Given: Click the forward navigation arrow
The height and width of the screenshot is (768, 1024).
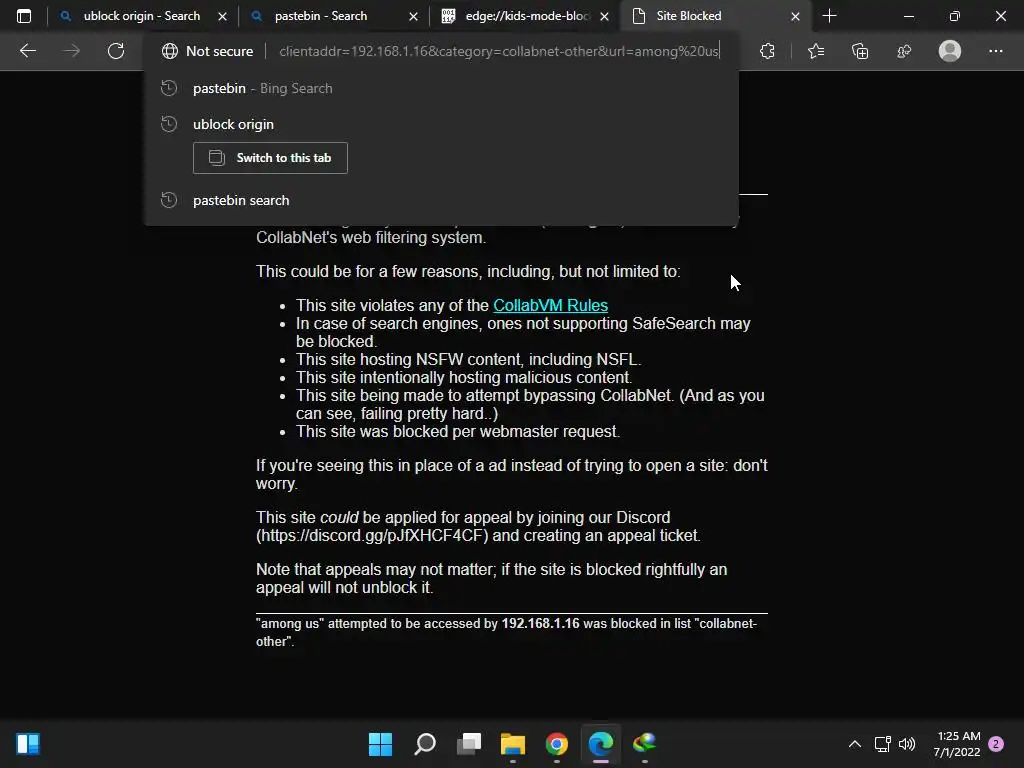Looking at the screenshot, I should 72,51.
